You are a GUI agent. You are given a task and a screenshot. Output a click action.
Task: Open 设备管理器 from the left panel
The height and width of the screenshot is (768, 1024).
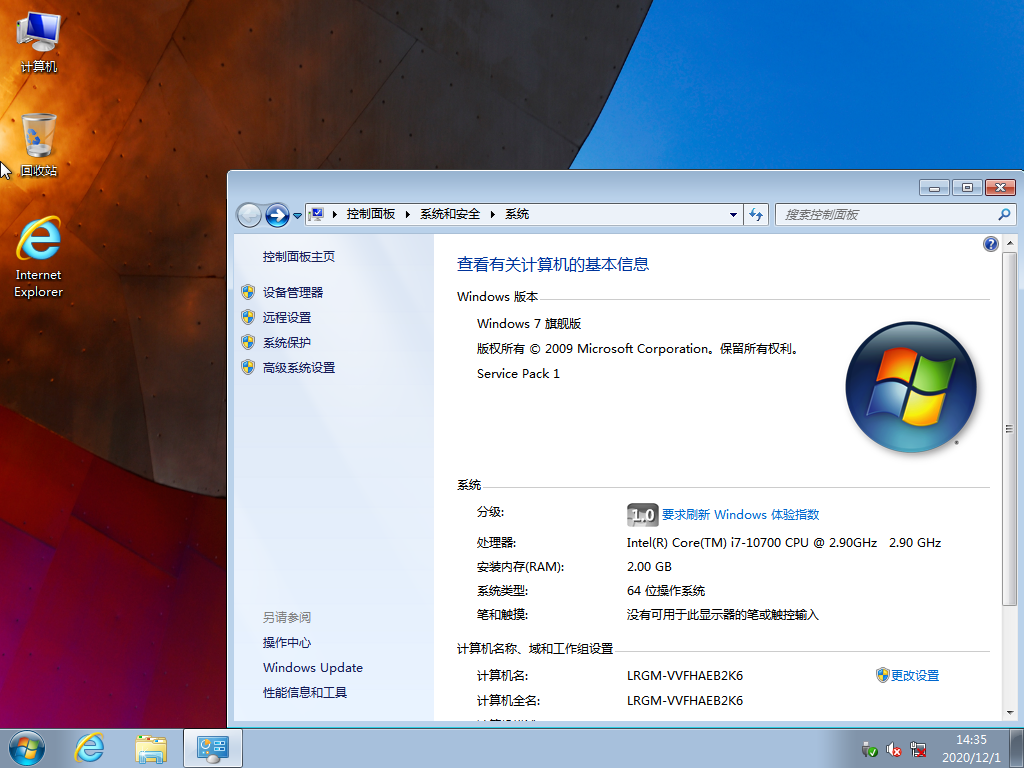click(x=292, y=292)
